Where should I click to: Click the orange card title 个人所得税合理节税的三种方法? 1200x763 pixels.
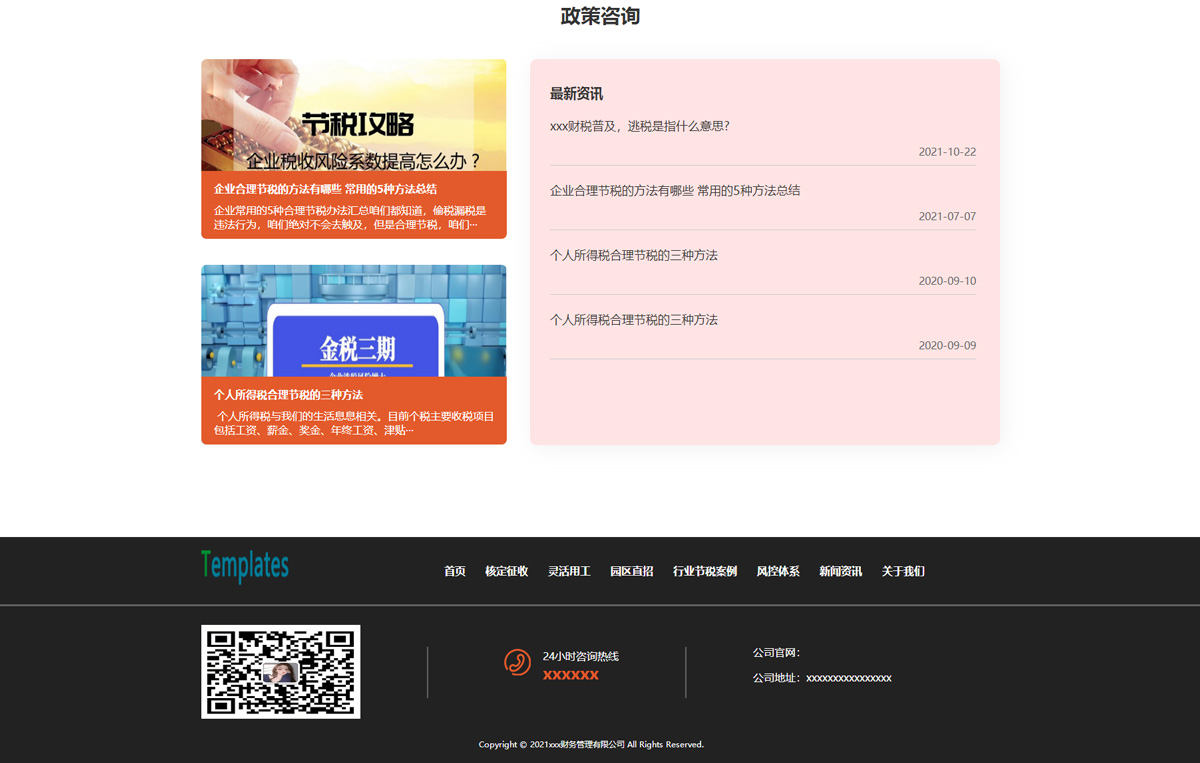pos(288,395)
